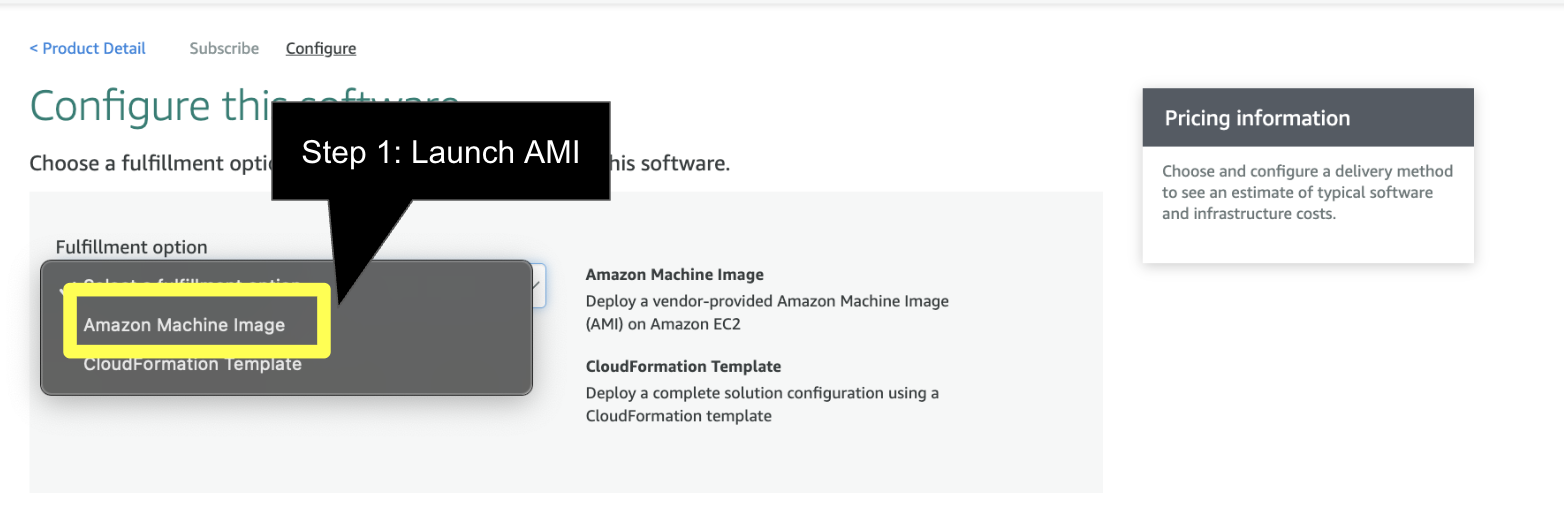Click the bold Amazon Machine Image description heading
Screen dimensions: 1564x520
pyautogui.click(x=674, y=274)
